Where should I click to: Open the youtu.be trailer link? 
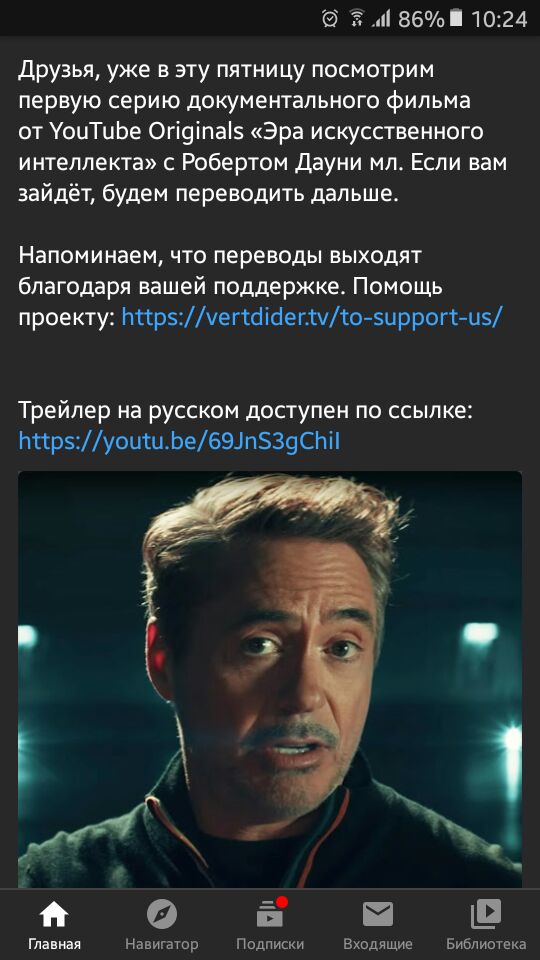tap(179, 441)
